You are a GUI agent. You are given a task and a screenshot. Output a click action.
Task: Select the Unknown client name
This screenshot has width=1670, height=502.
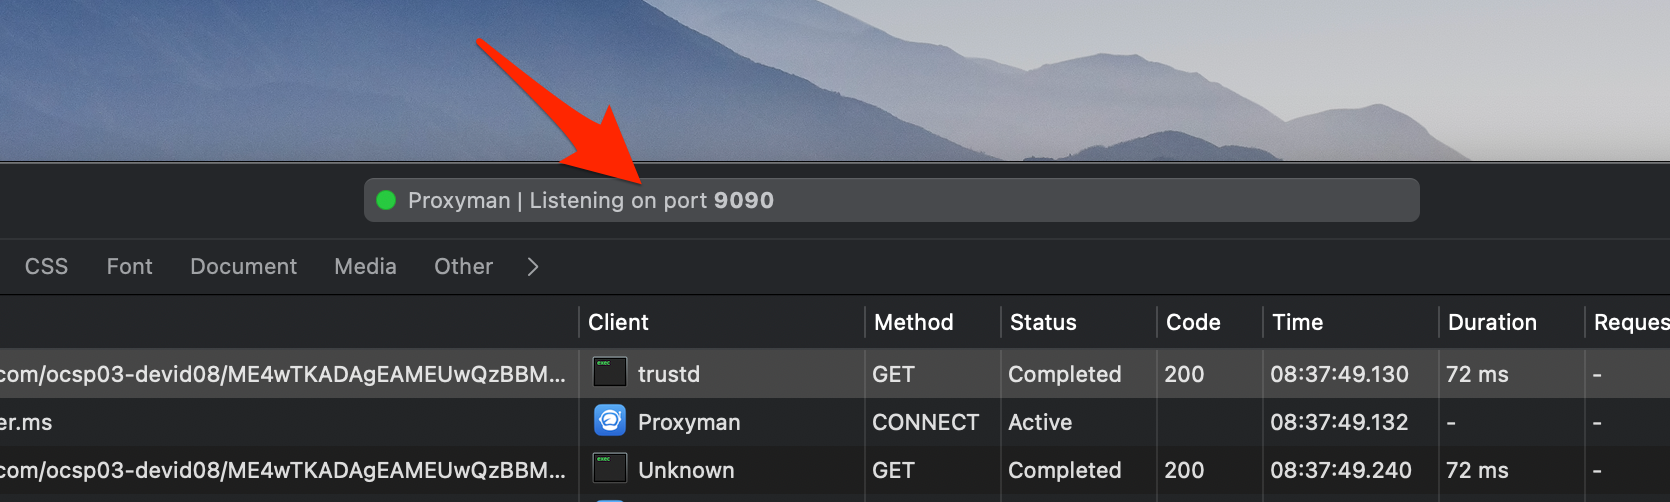[x=686, y=470]
